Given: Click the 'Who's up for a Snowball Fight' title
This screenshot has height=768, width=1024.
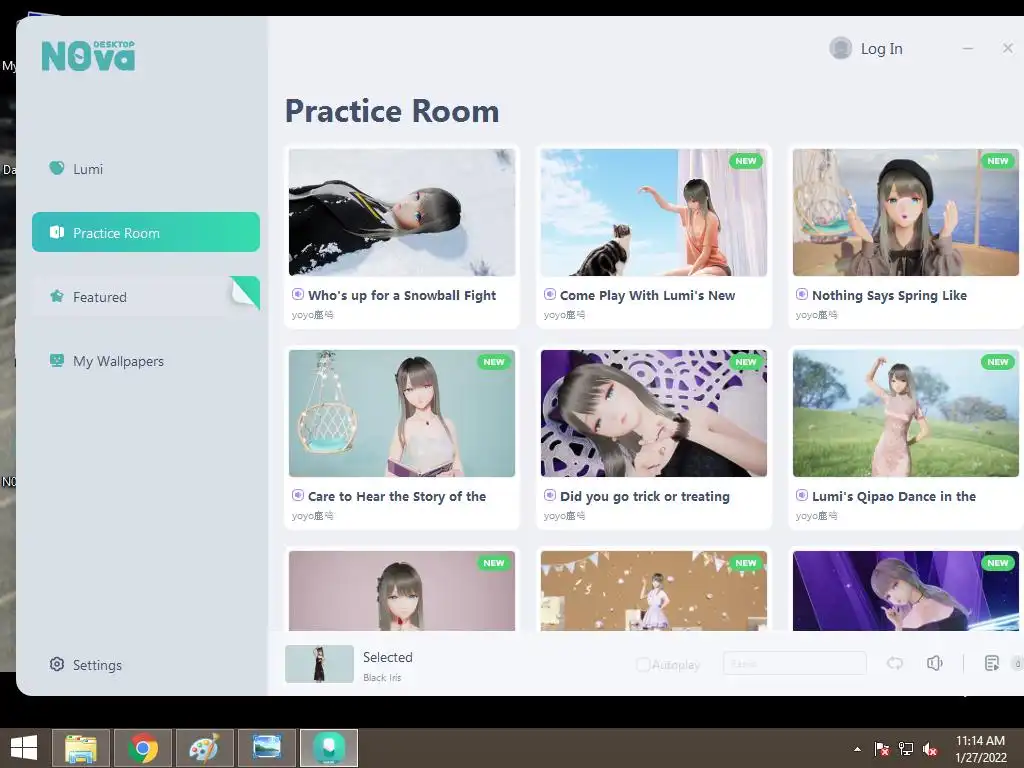Looking at the screenshot, I should (x=402, y=295).
